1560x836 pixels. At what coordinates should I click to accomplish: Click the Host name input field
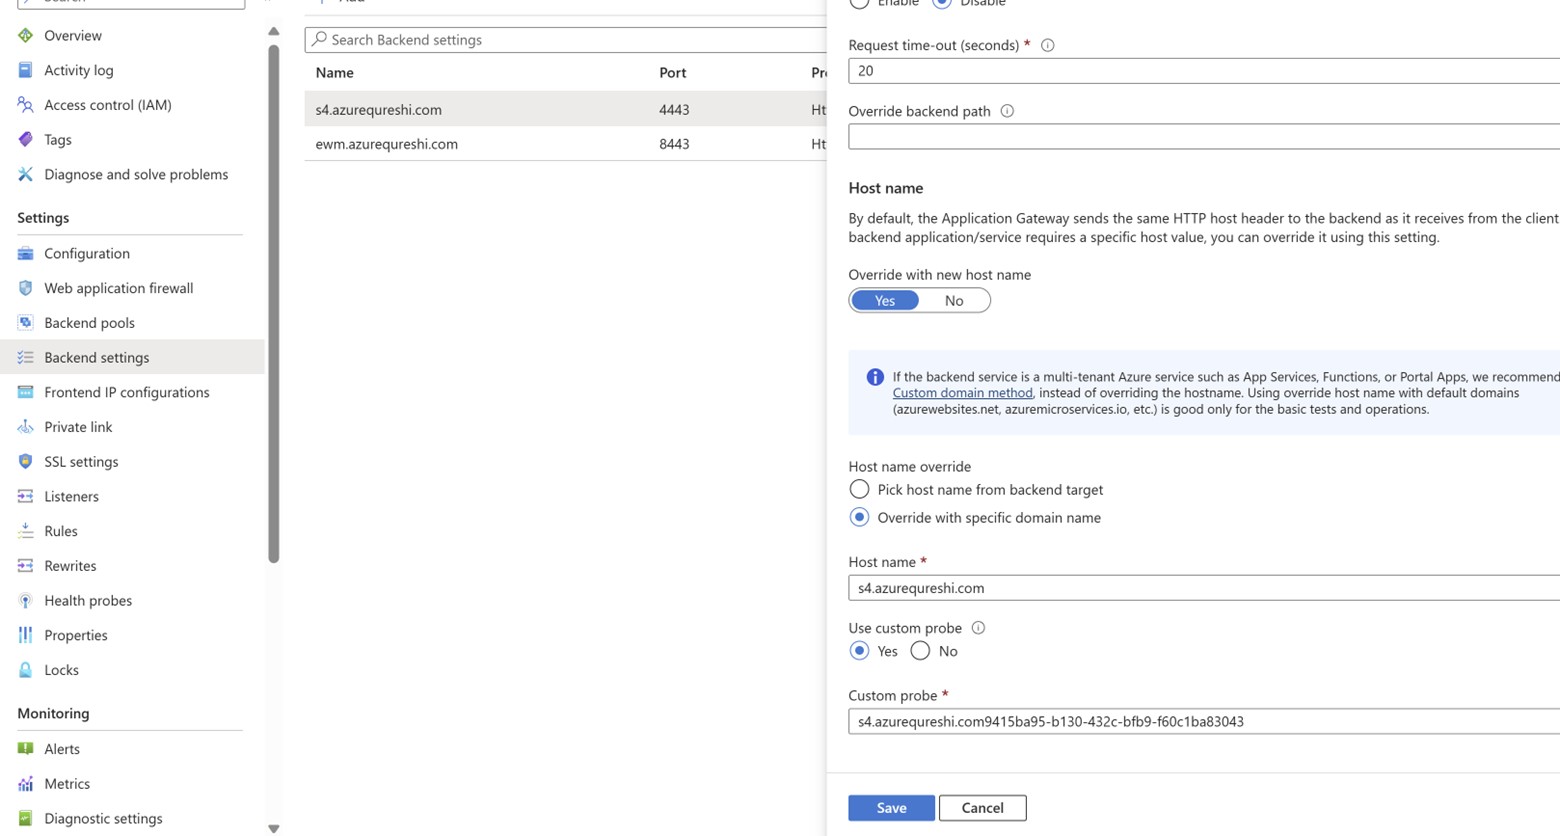pyautogui.click(x=1204, y=588)
